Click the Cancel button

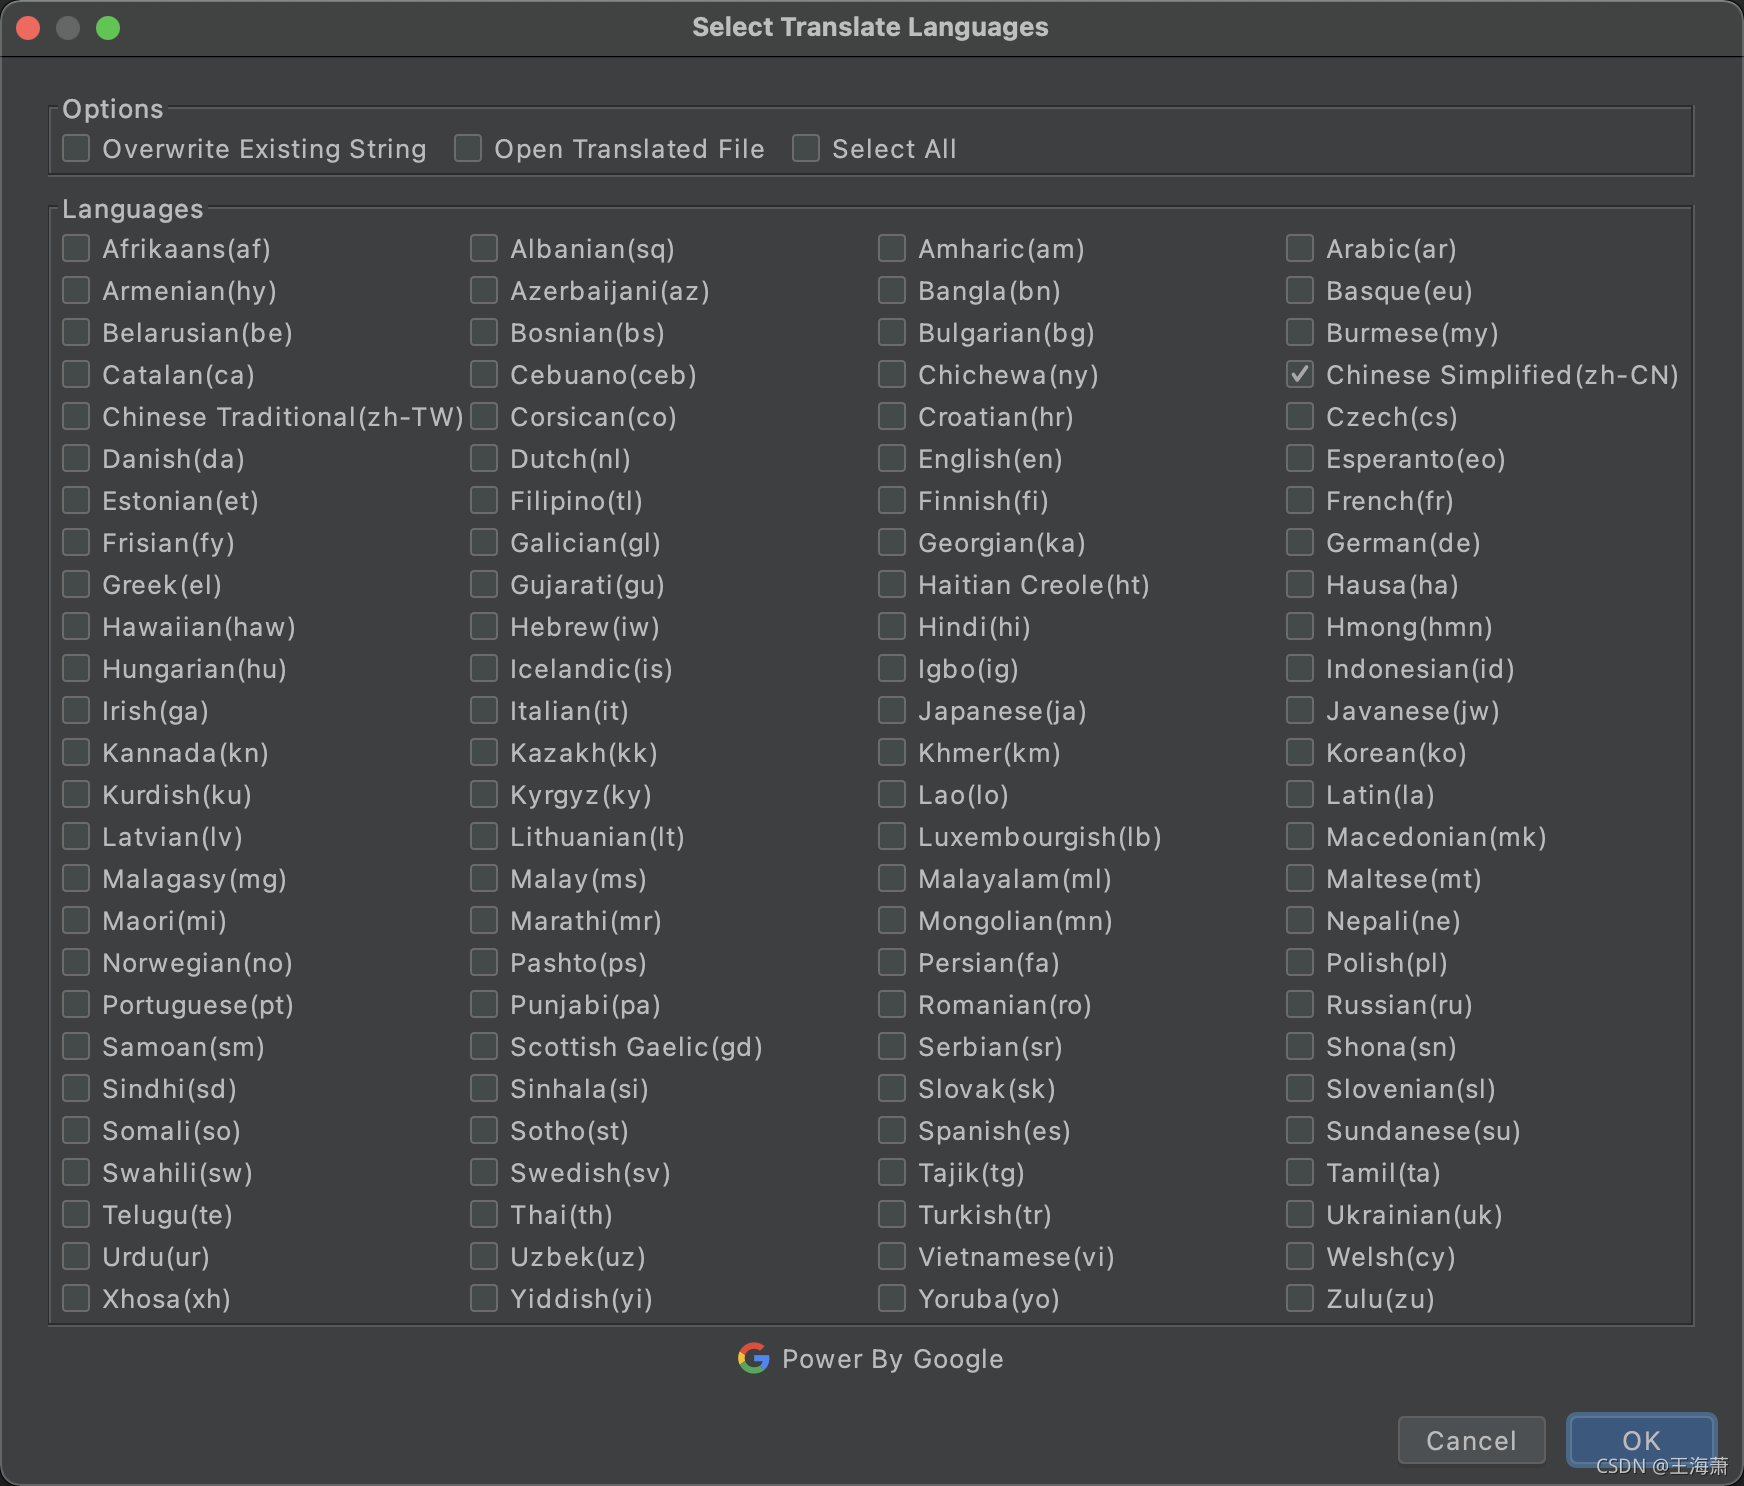click(1471, 1440)
